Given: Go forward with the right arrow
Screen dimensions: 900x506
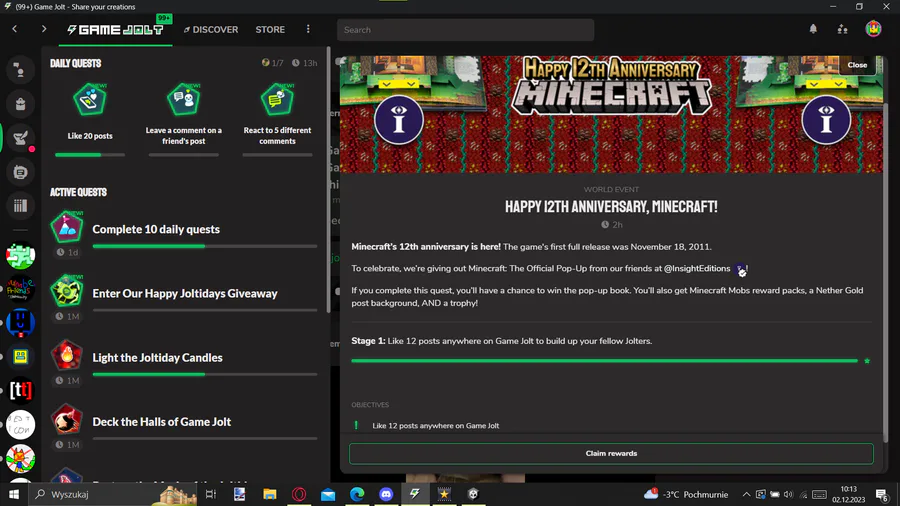Looking at the screenshot, I should pos(44,29).
